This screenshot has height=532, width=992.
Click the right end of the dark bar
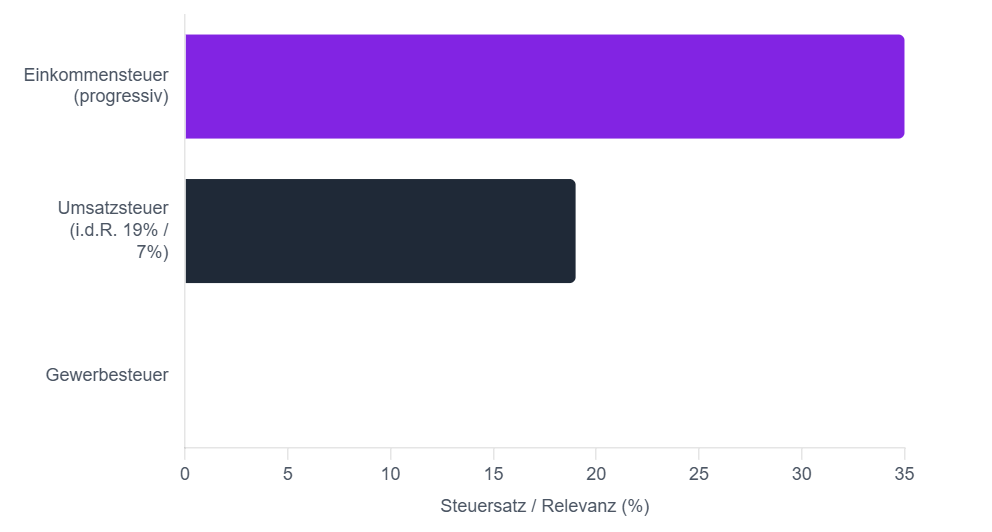(x=572, y=231)
